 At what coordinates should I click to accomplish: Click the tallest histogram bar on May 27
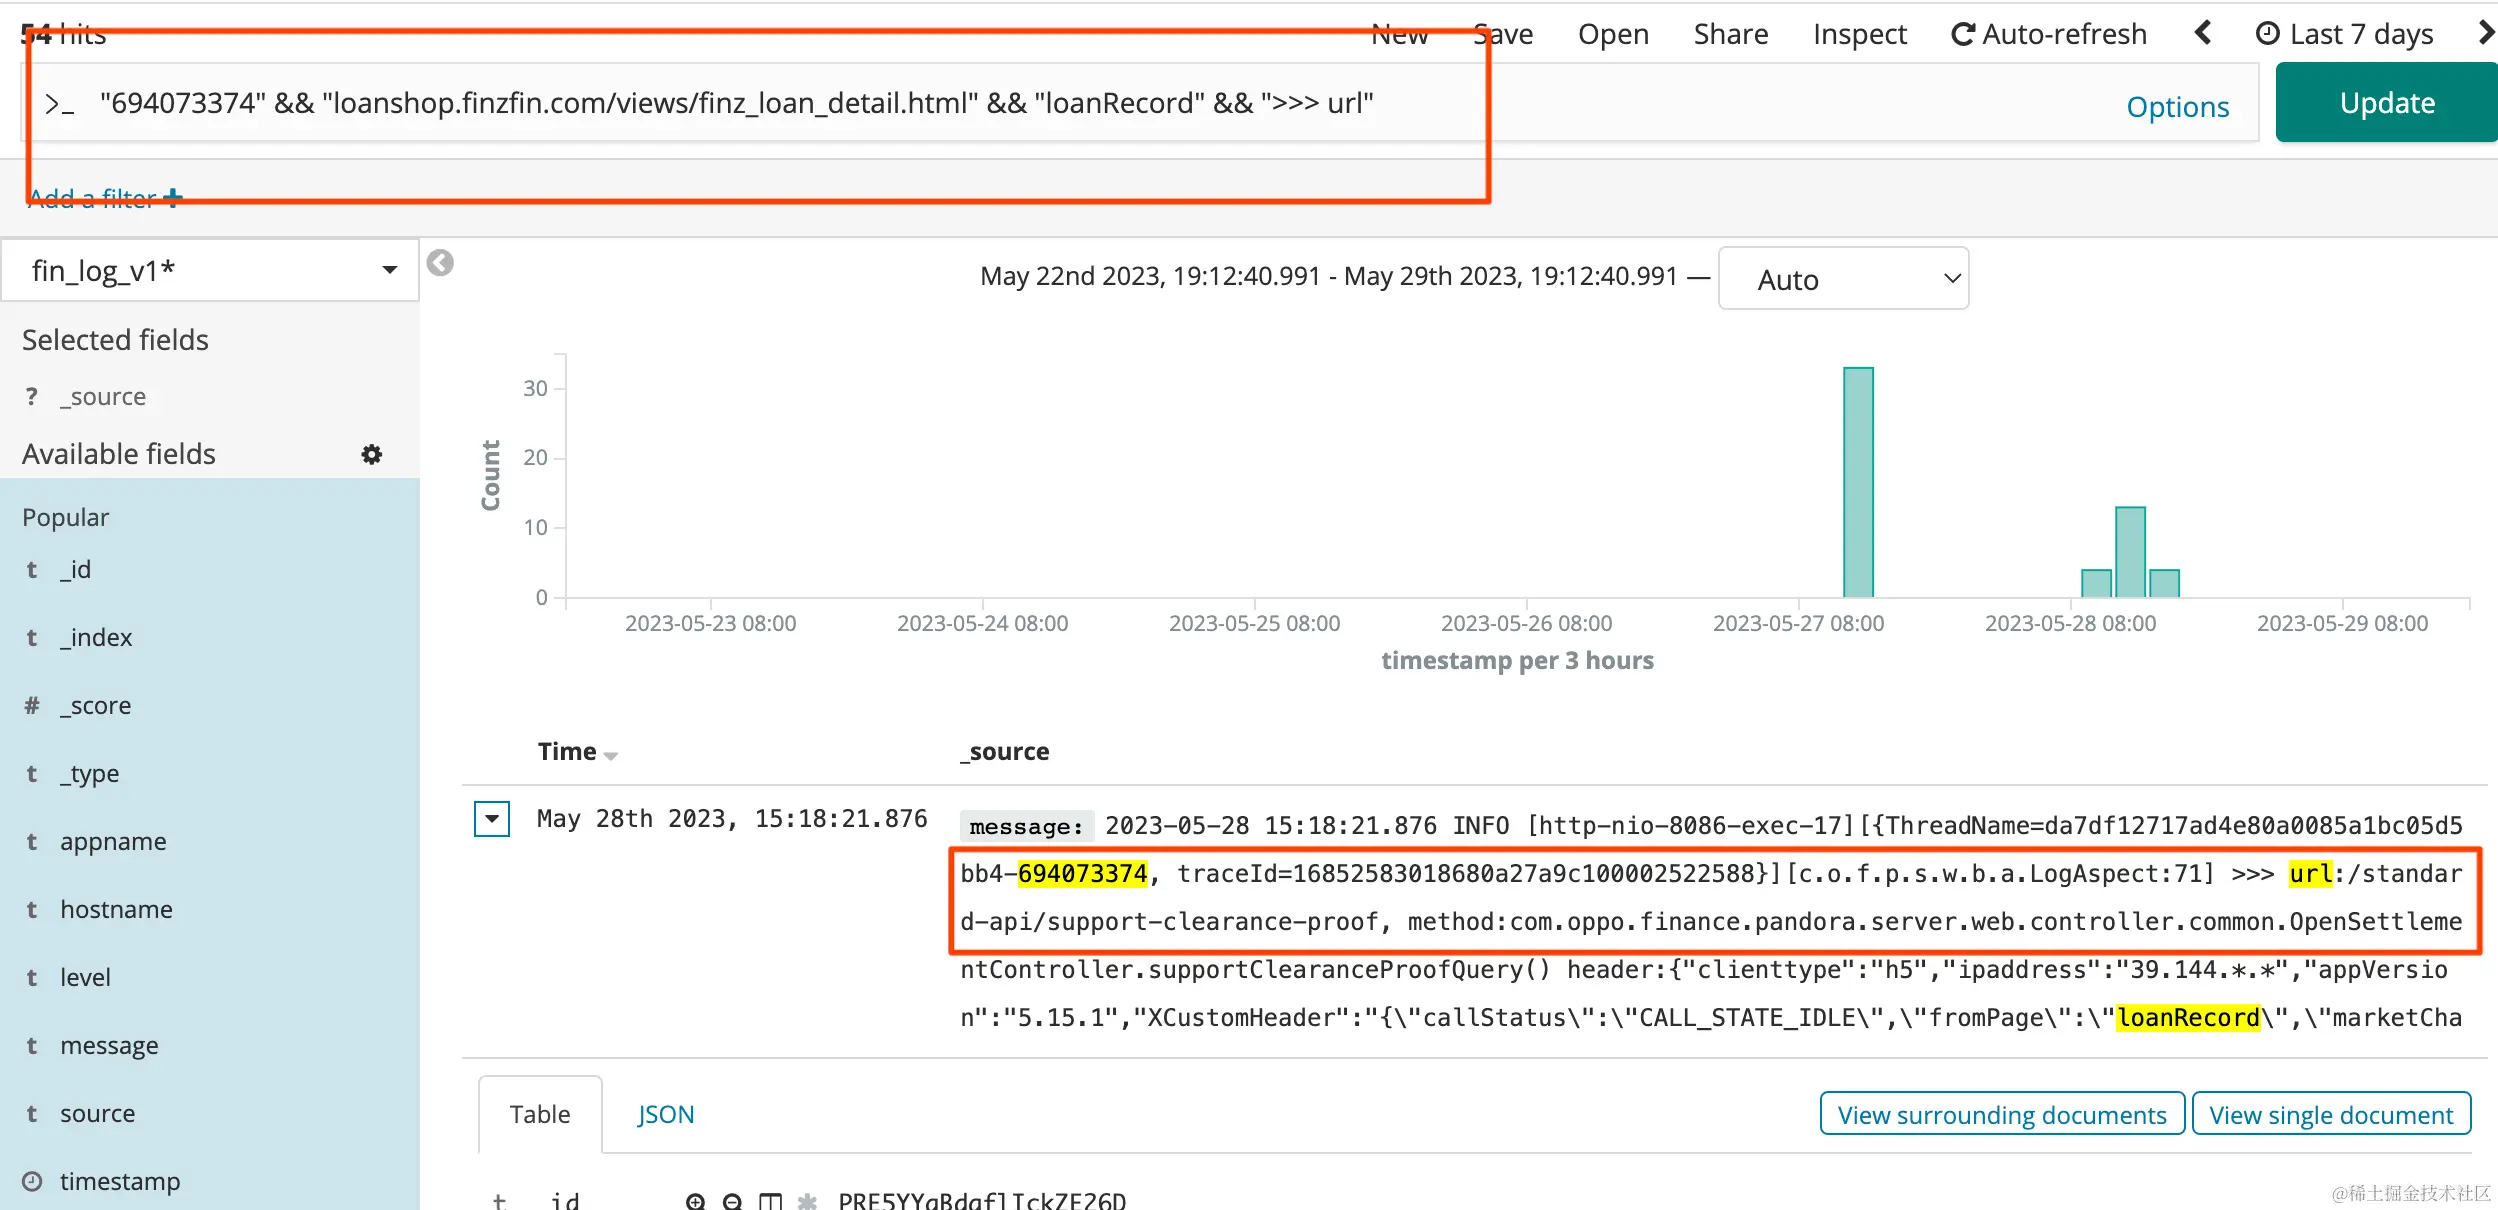pos(1858,482)
